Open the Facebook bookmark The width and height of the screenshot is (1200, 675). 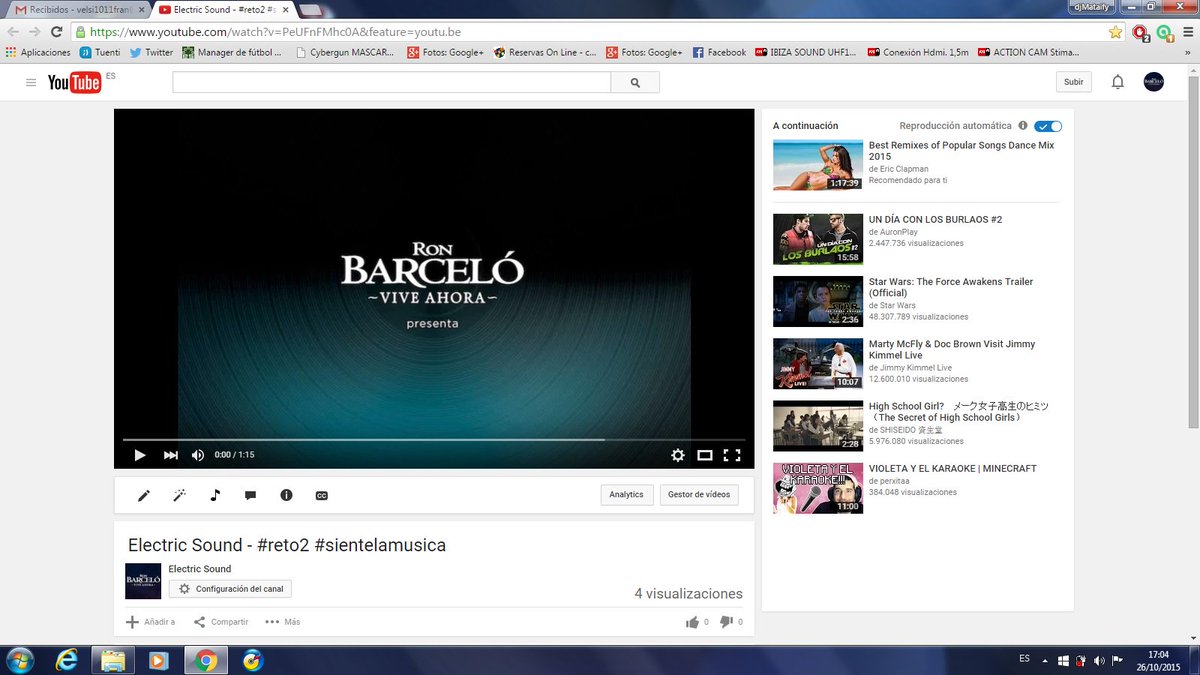[719, 52]
